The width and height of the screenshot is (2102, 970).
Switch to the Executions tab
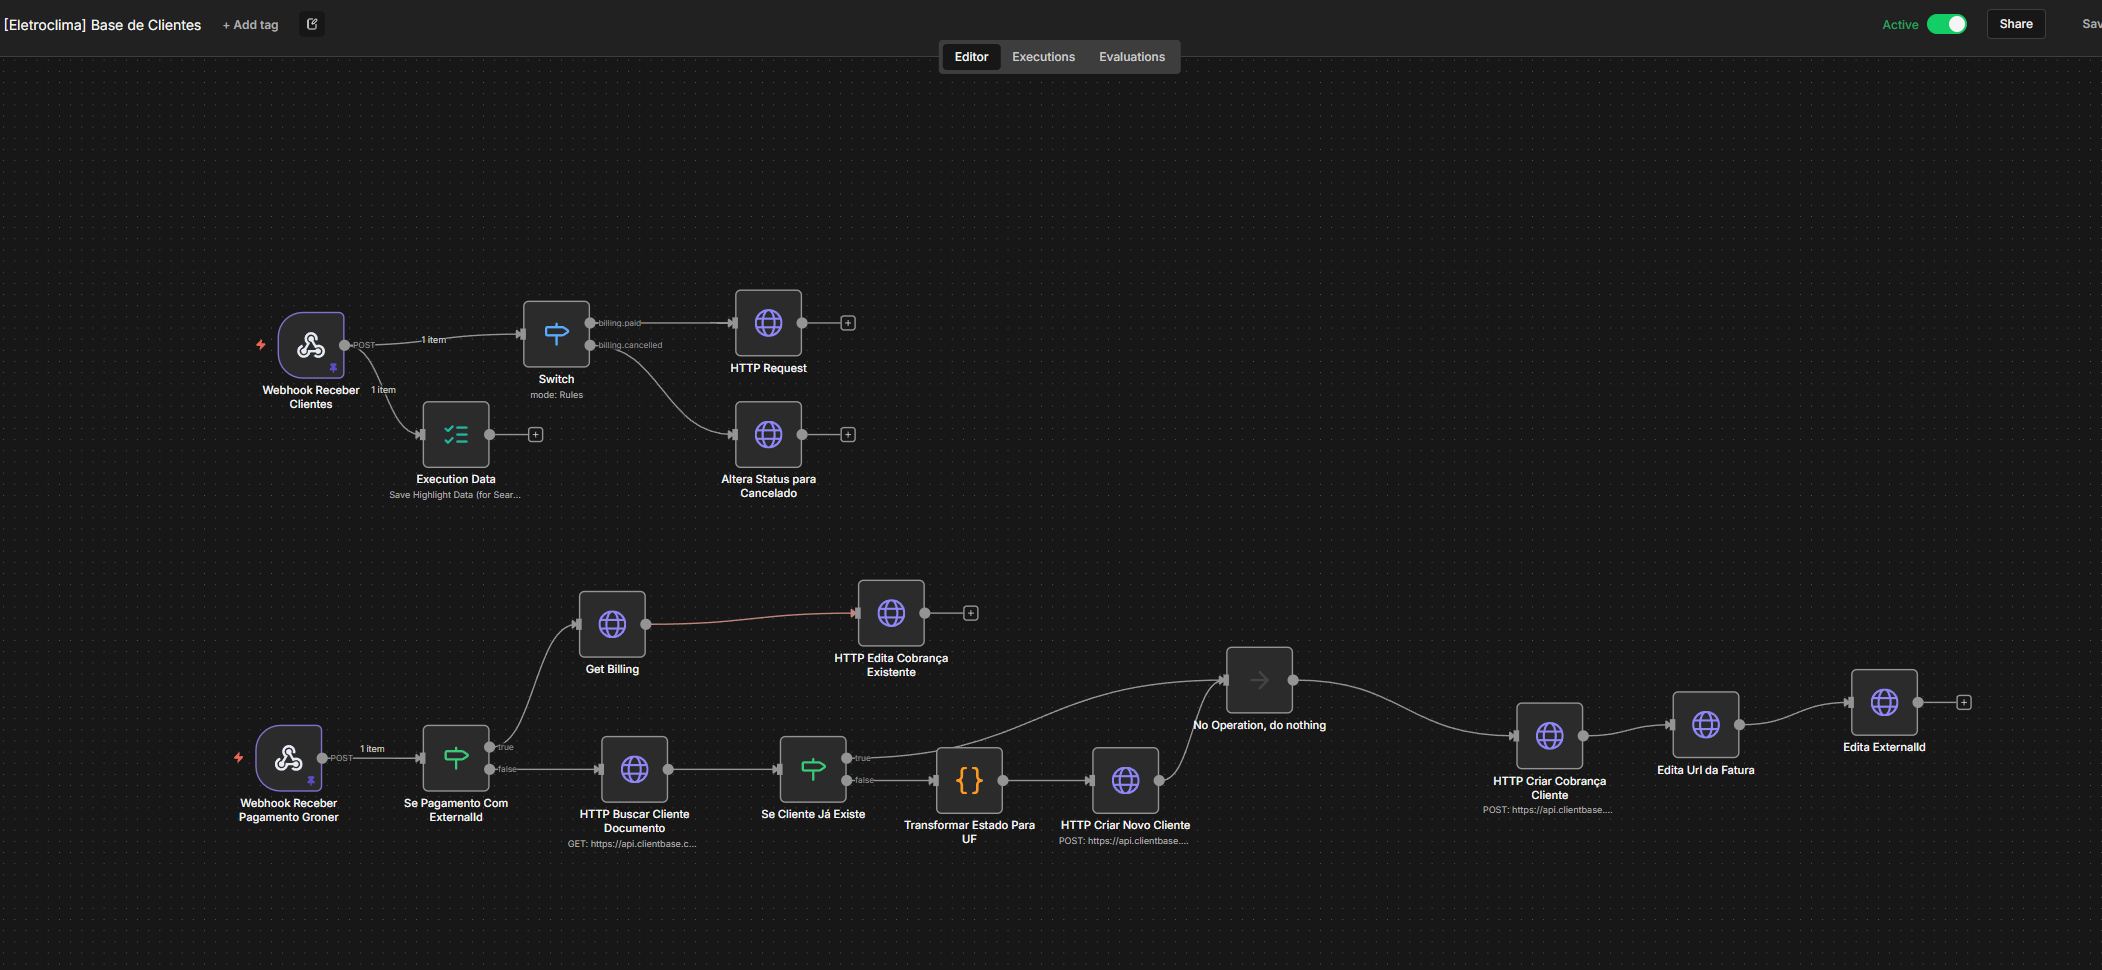tap(1043, 57)
